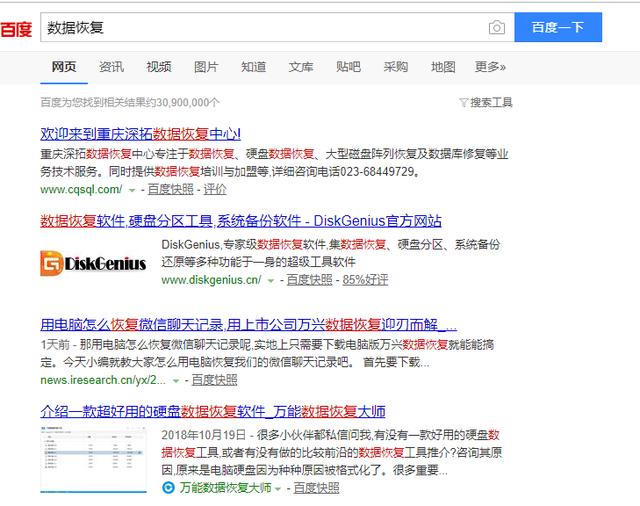This screenshot has height=506, width=640.
Task: Click the DiskGenius logo image
Action: pyautogui.click(x=93, y=263)
